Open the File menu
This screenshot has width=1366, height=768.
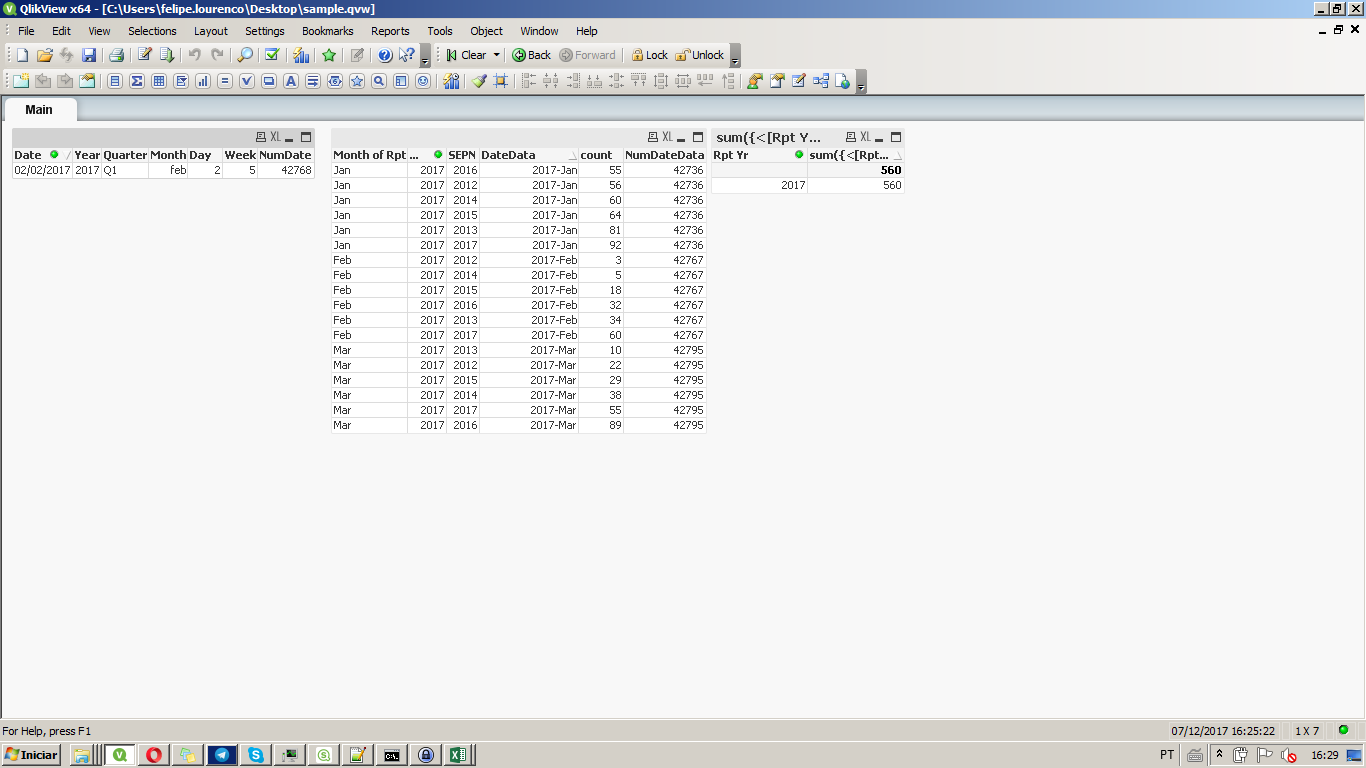[x=26, y=31]
